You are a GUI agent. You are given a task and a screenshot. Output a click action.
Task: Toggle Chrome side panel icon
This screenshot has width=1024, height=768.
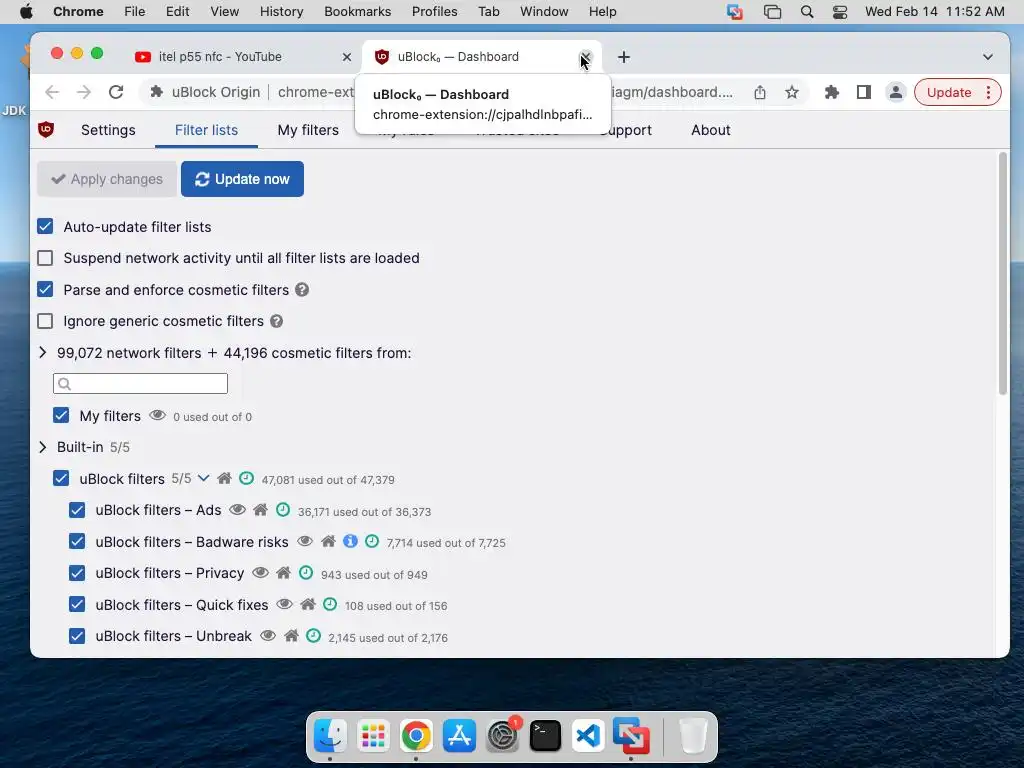863,92
